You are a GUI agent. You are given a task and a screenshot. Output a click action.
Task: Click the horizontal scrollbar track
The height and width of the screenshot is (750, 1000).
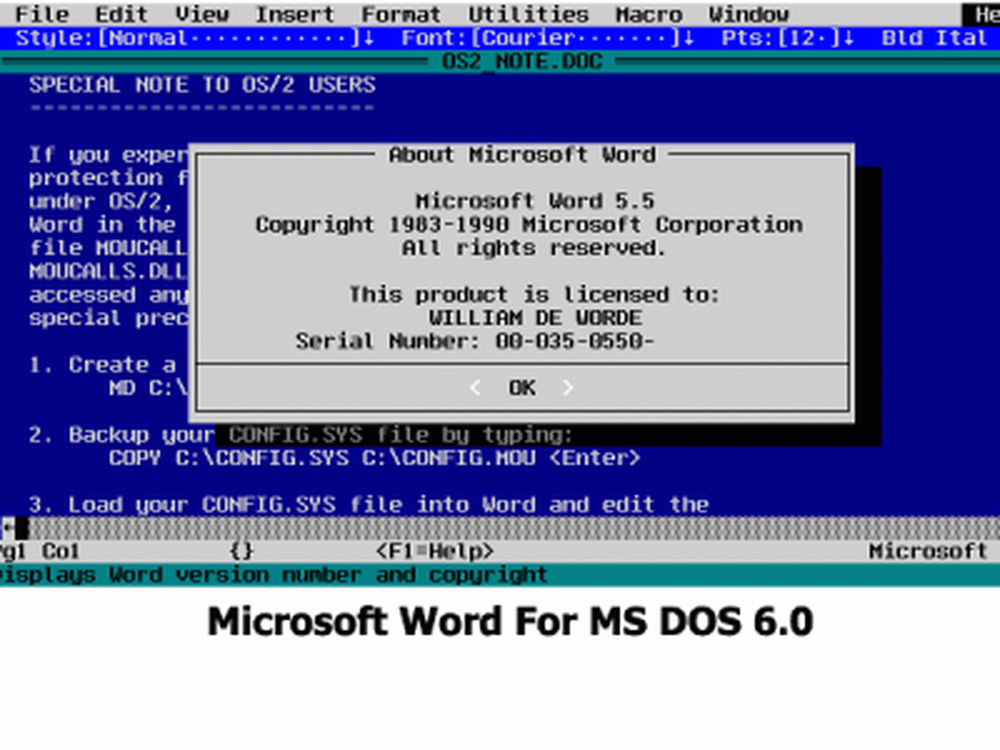tap(500, 528)
